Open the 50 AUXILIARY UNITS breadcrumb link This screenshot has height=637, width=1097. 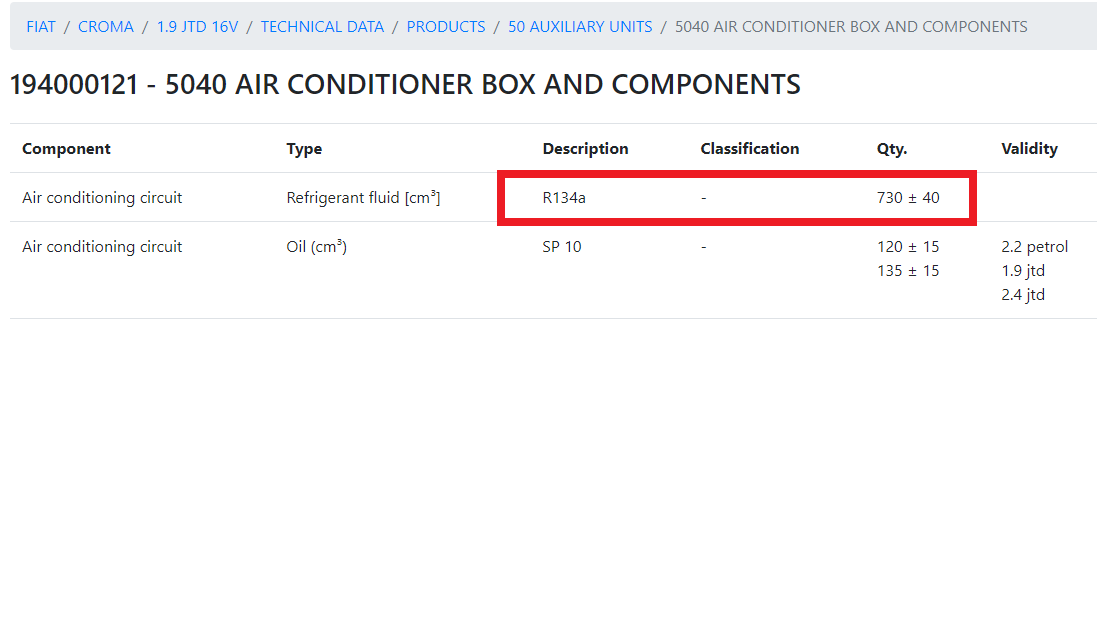(x=580, y=27)
